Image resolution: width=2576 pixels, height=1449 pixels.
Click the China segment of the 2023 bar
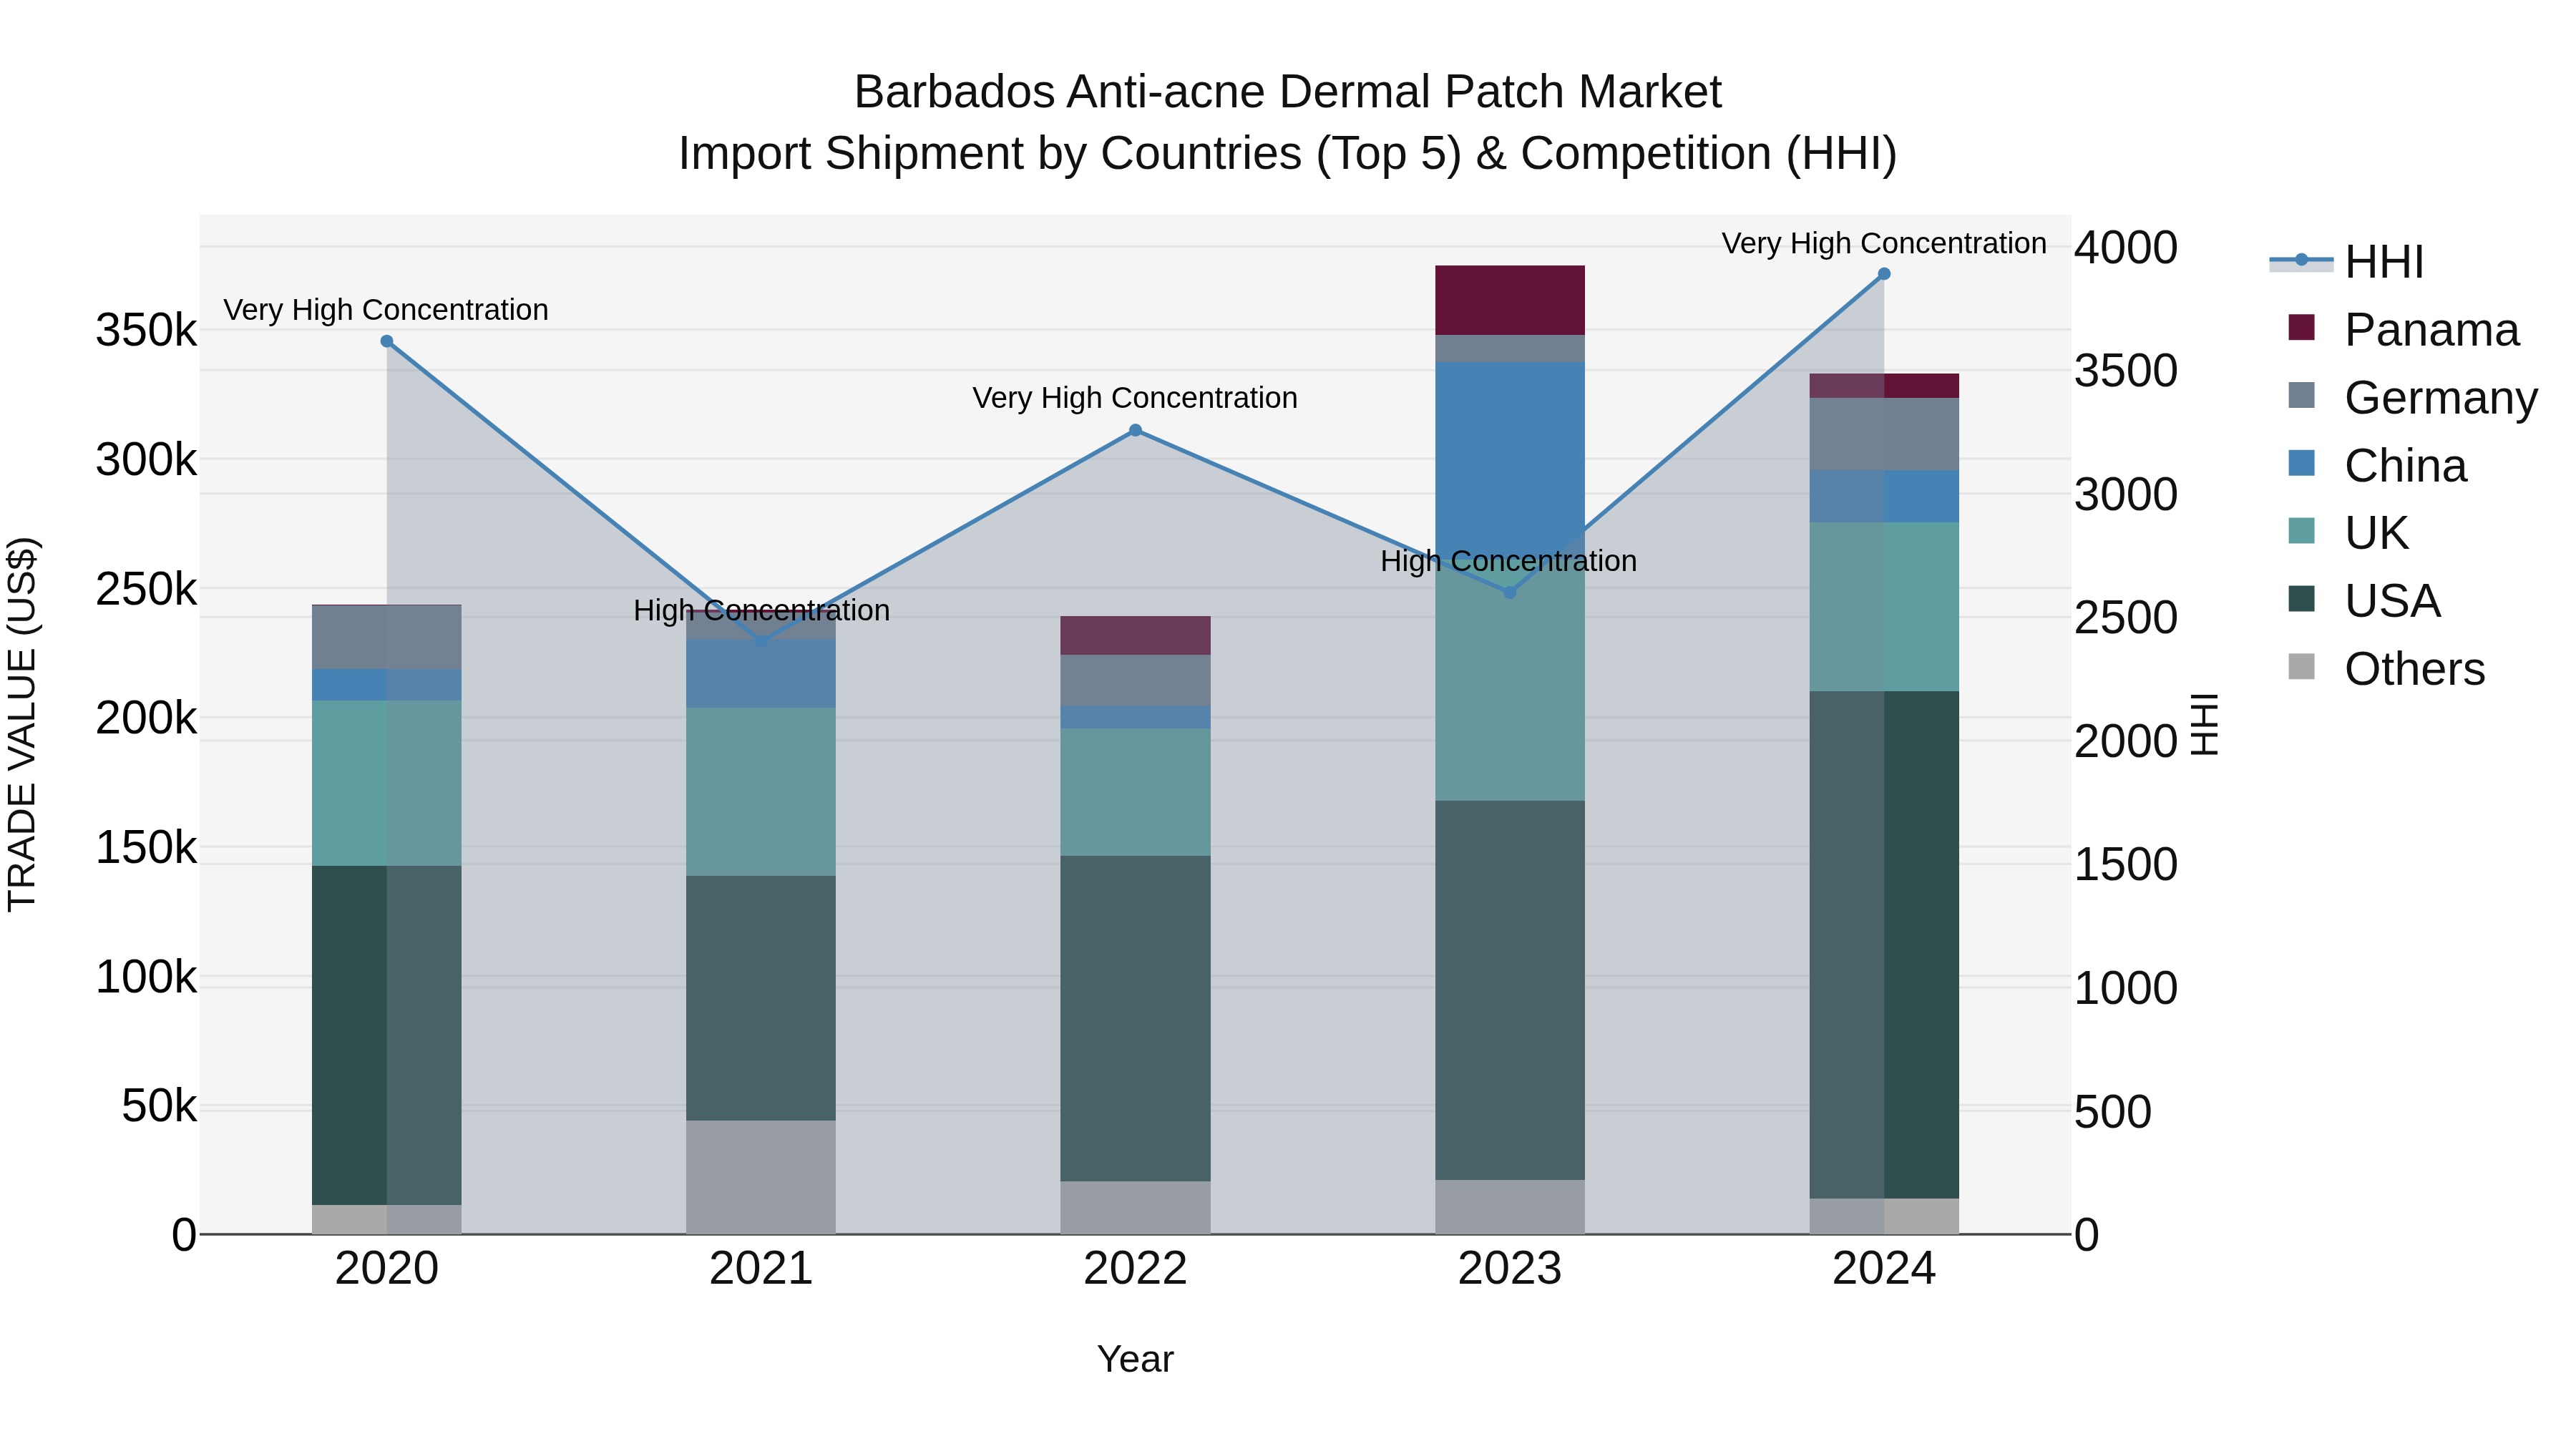pos(1510,460)
